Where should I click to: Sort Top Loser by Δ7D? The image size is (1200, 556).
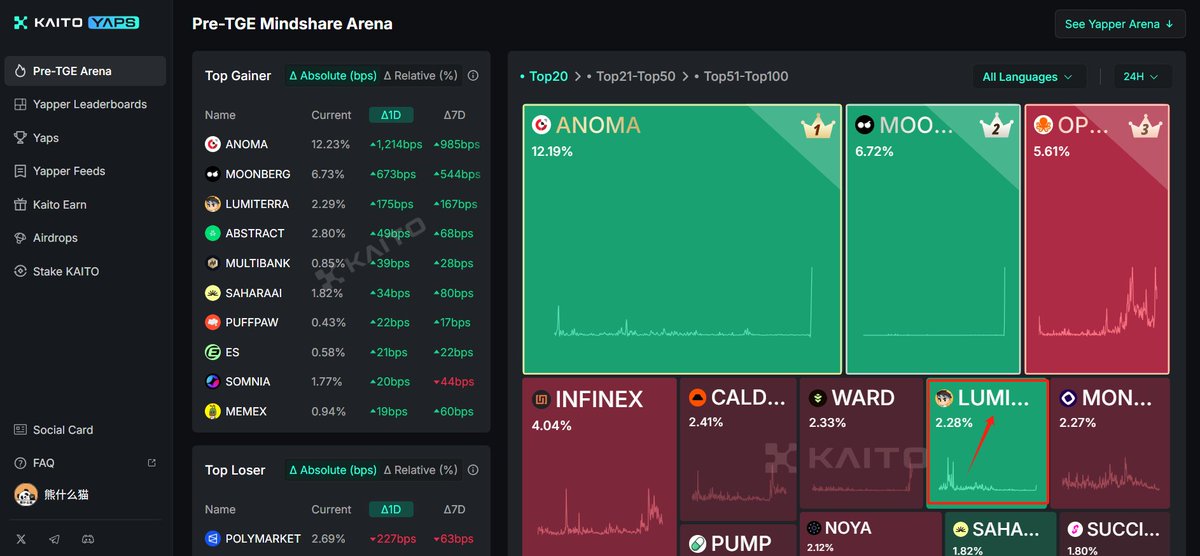[454, 509]
